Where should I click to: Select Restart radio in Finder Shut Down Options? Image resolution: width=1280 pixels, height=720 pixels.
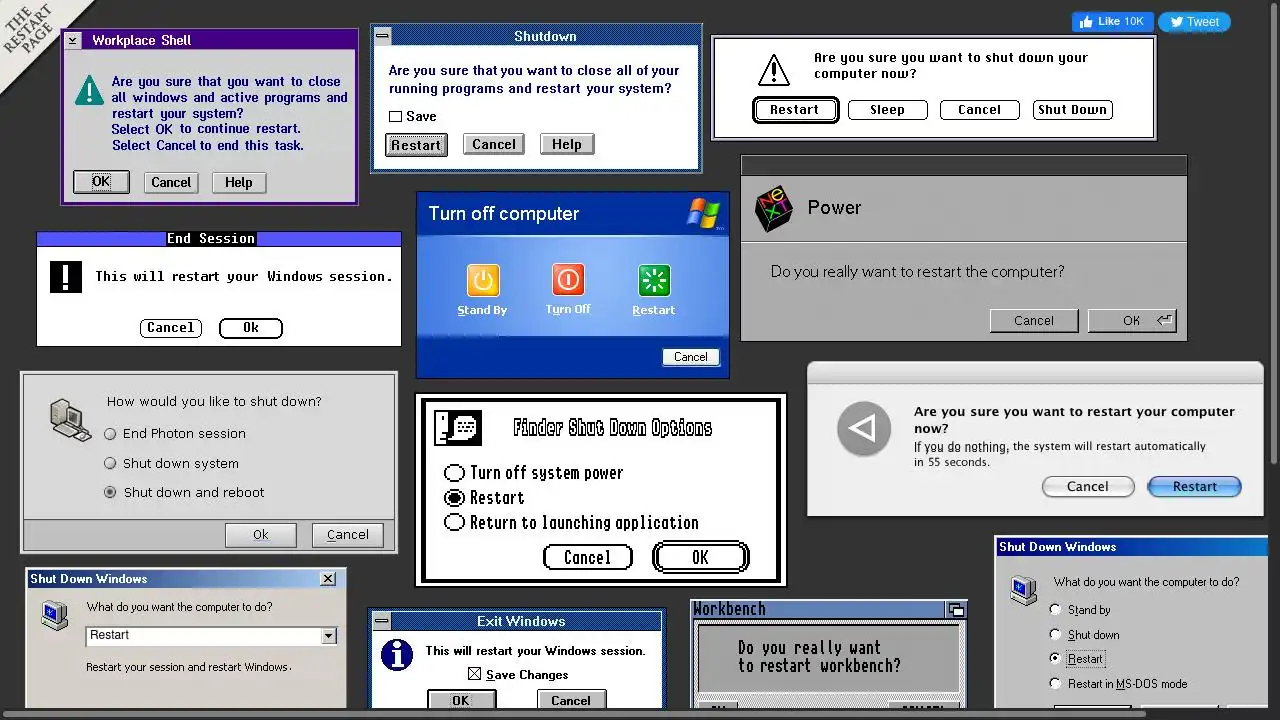[x=454, y=498]
